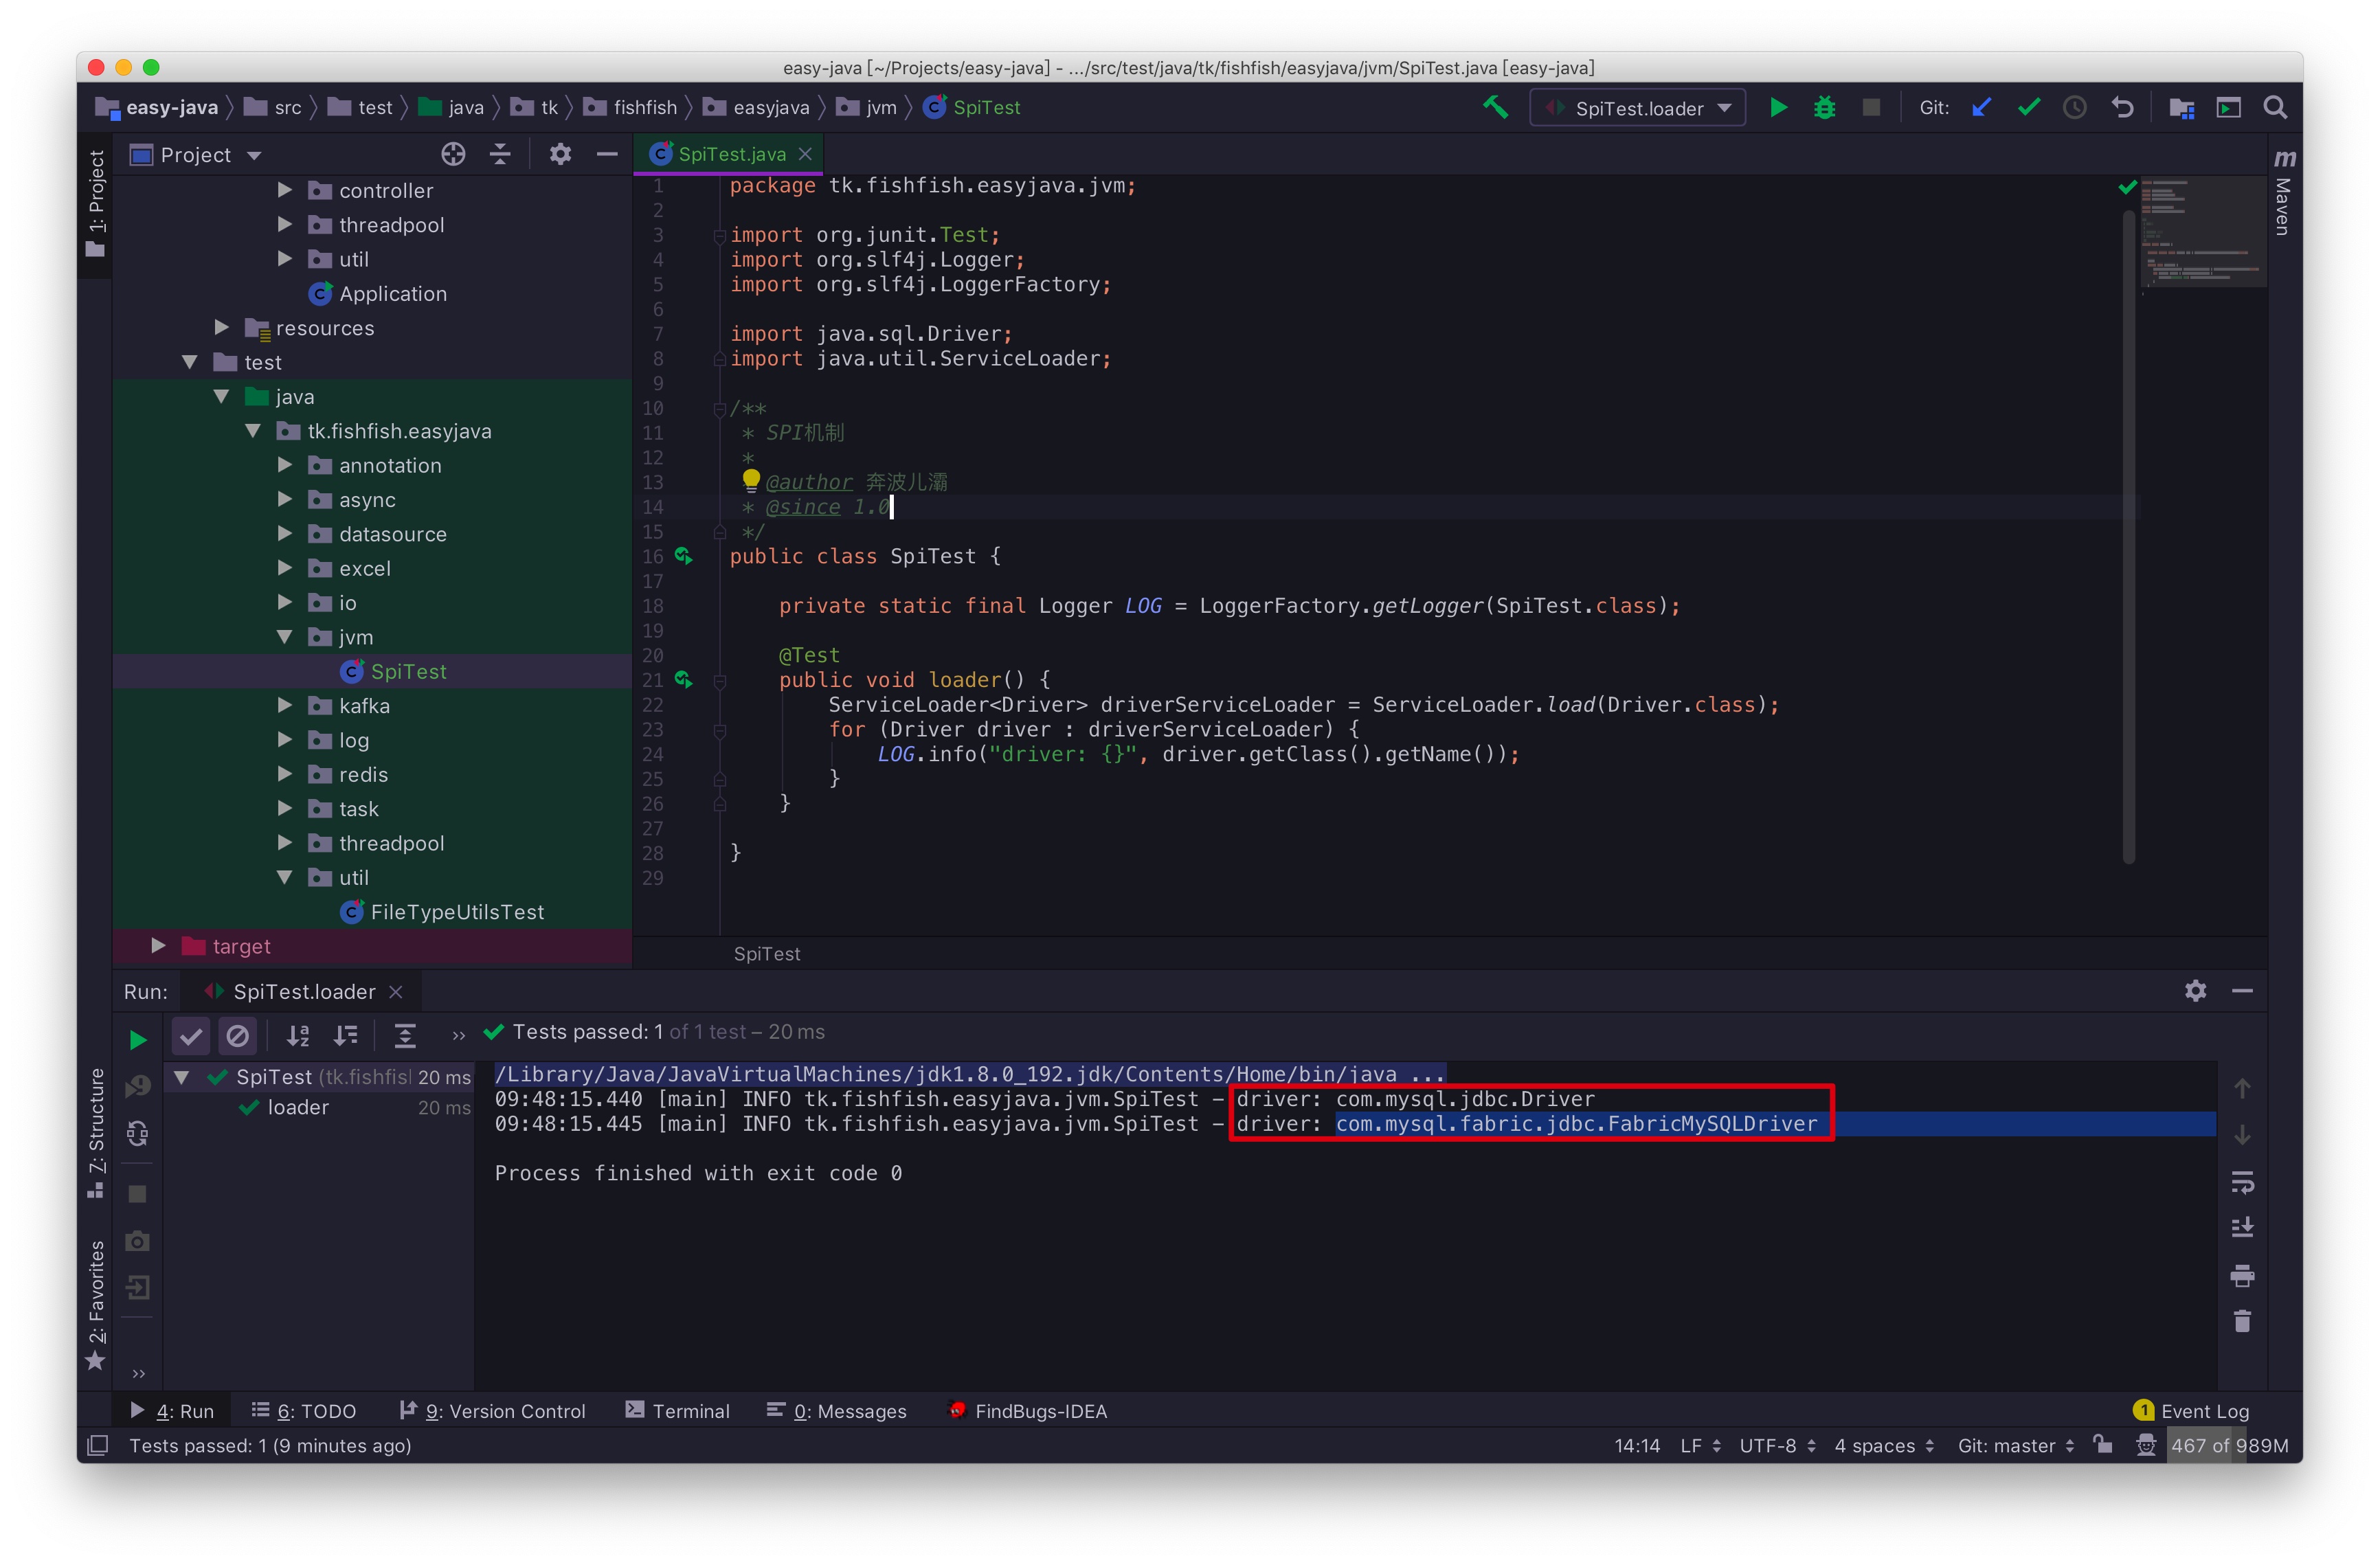Toggle soft-wrap in the console output
Viewport: 2380px width, 1565px height.
[x=2242, y=1182]
